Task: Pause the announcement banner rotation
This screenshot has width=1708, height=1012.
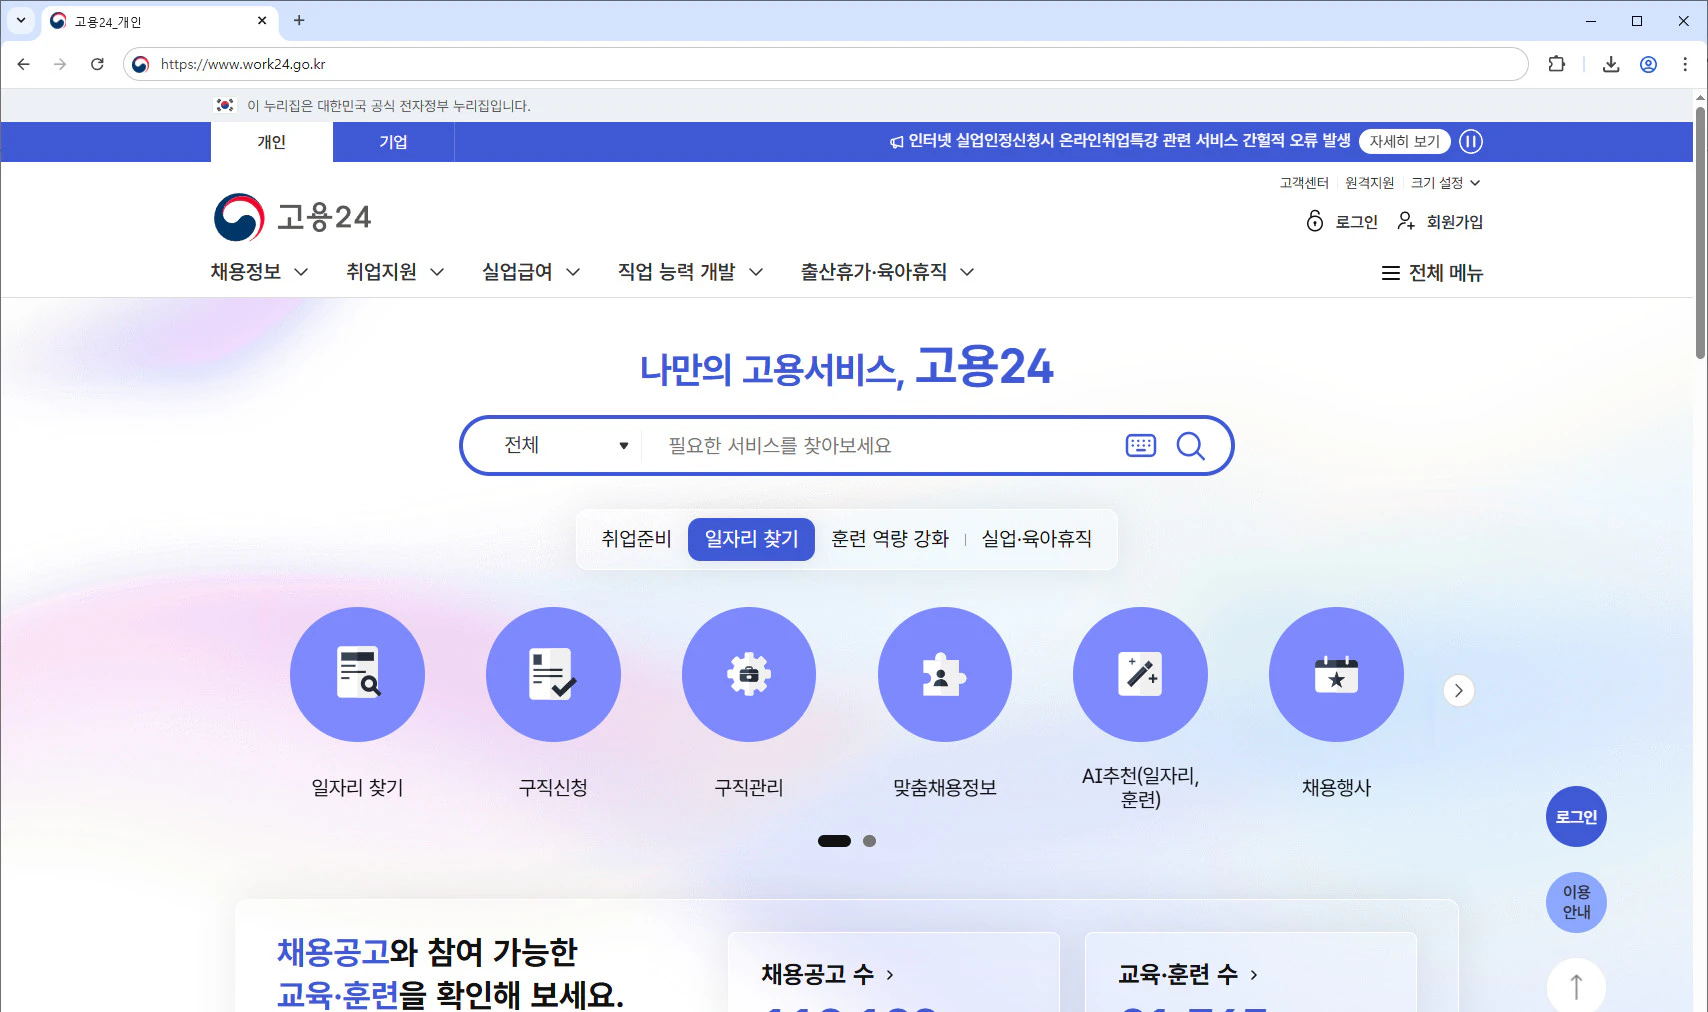Action: (x=1470, y=142)
